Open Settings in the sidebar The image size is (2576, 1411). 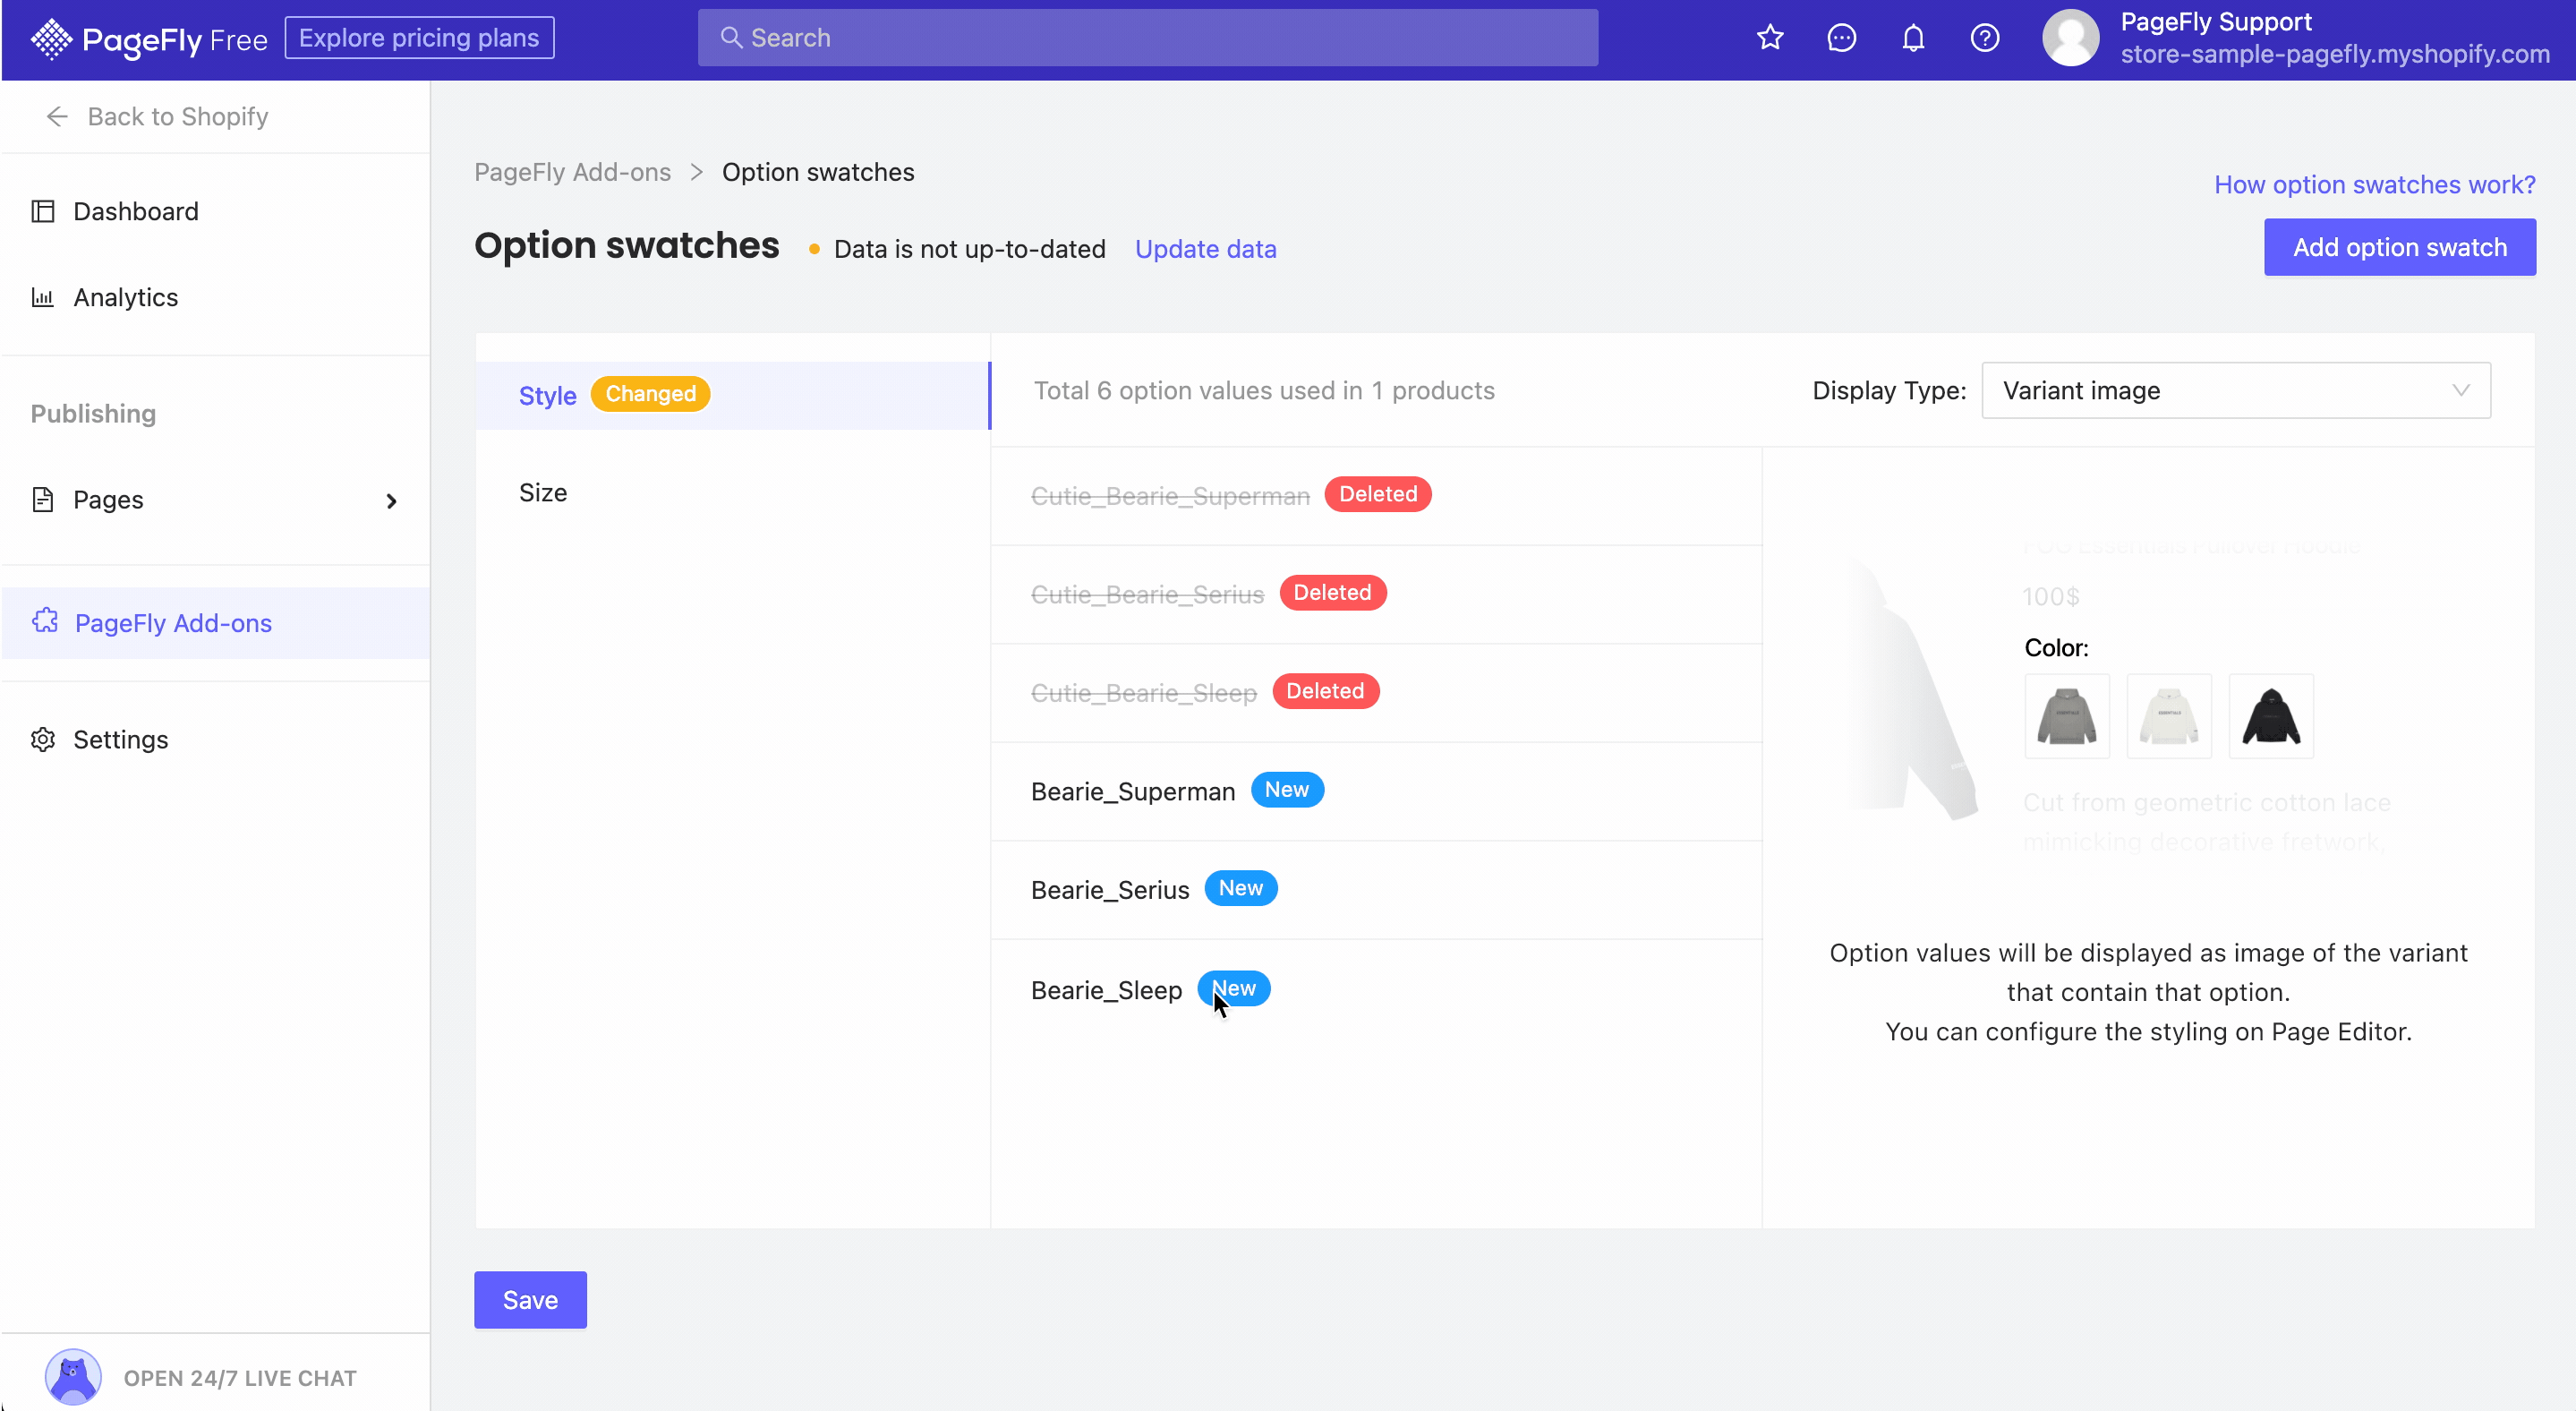pos(215,739)
